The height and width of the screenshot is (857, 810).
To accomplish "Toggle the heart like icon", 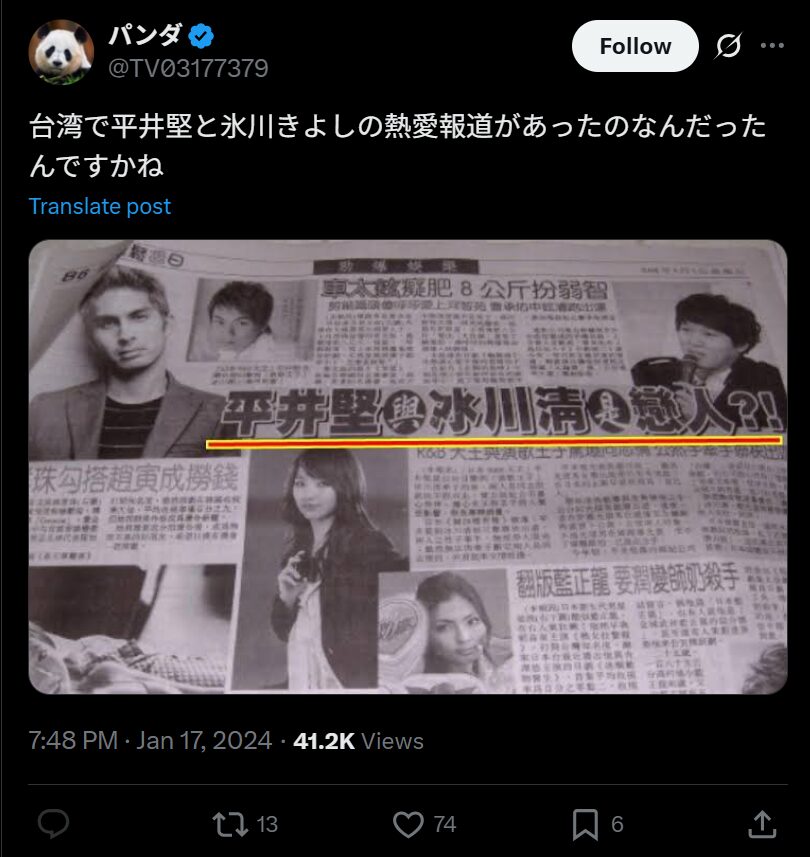I will pos(408,824).
